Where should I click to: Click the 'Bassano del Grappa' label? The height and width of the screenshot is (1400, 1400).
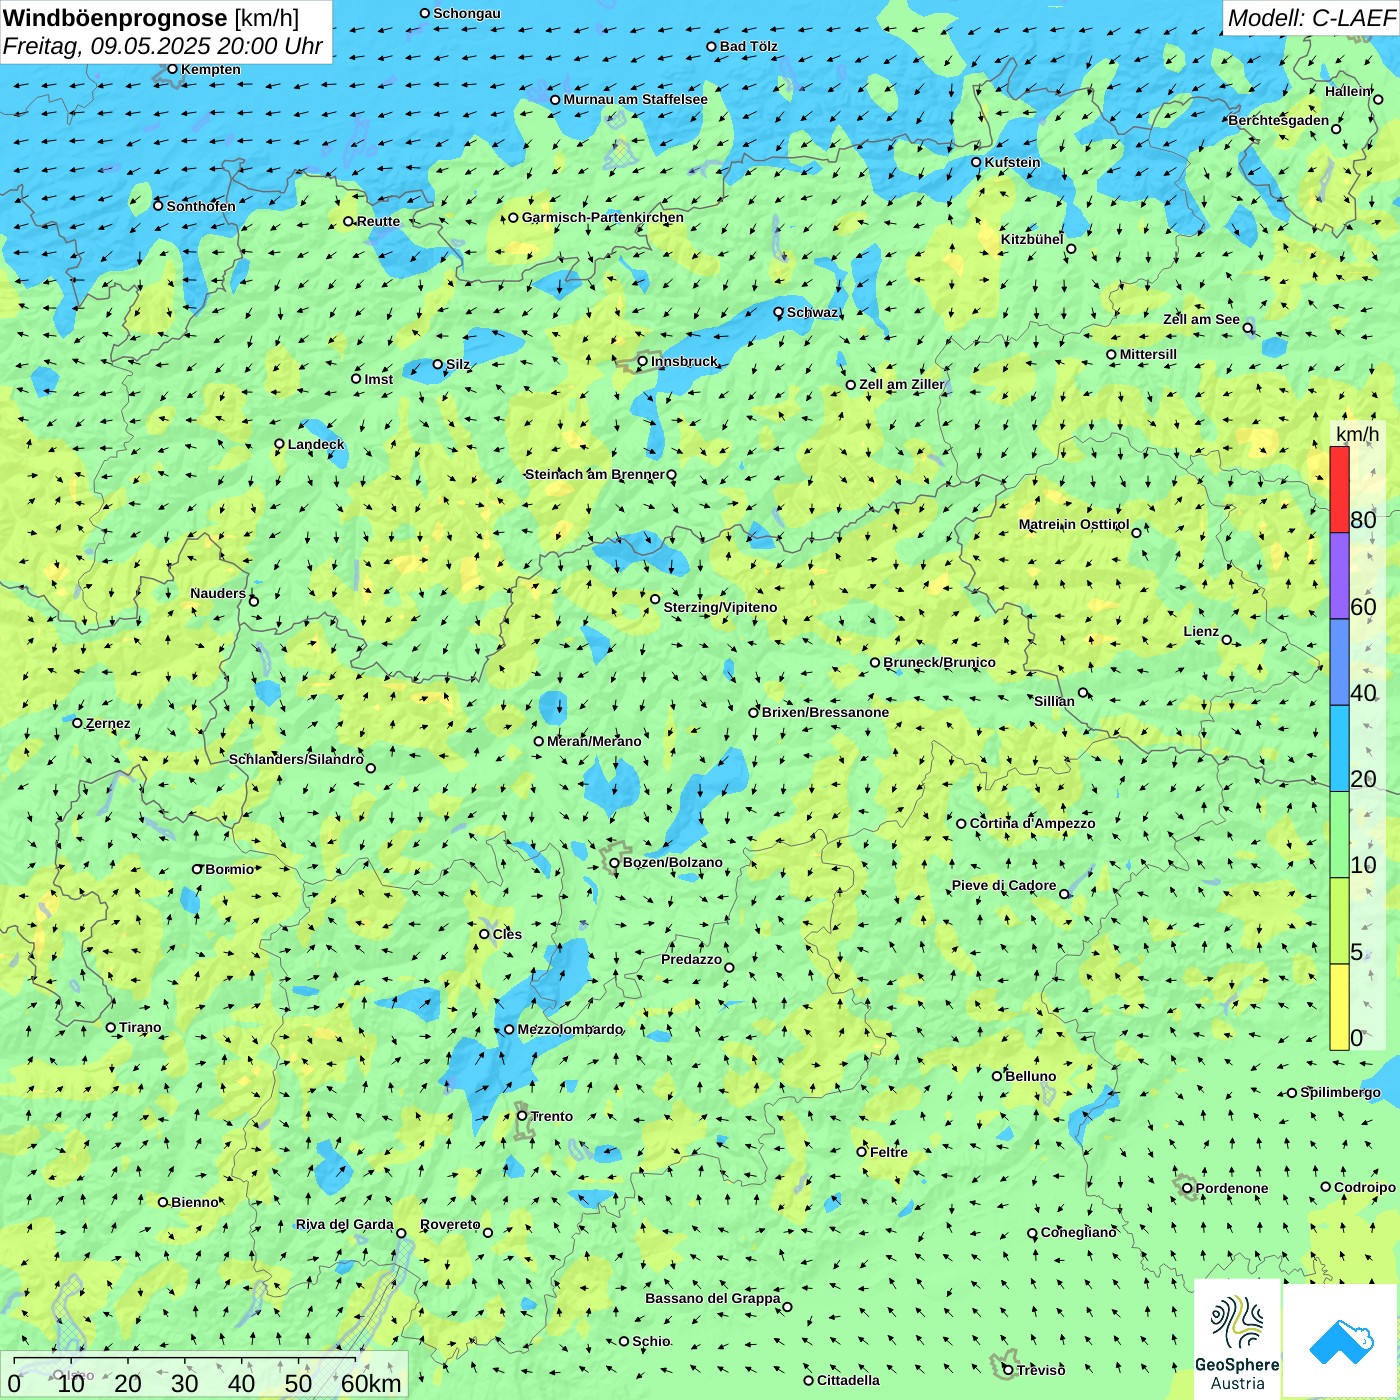tap(713, 1298)
